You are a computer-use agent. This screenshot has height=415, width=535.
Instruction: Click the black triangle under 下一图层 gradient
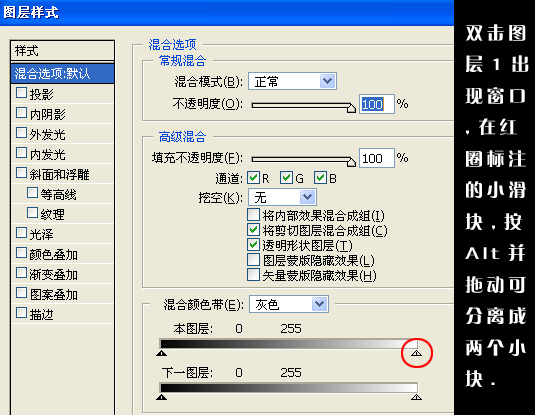(x=161, y=397)
